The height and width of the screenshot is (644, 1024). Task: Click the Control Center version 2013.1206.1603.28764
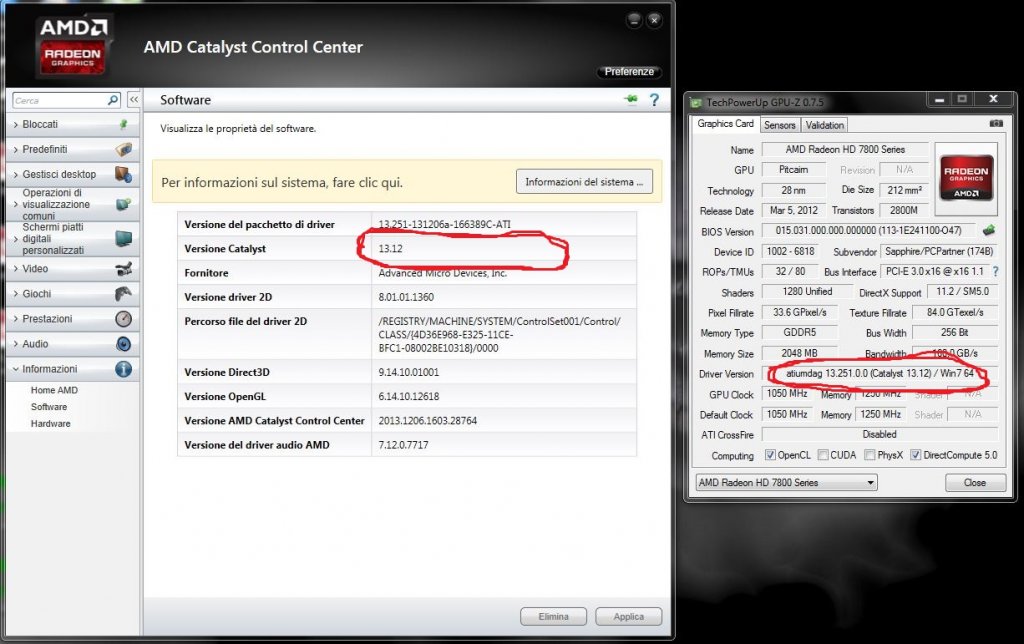(428, 421)
